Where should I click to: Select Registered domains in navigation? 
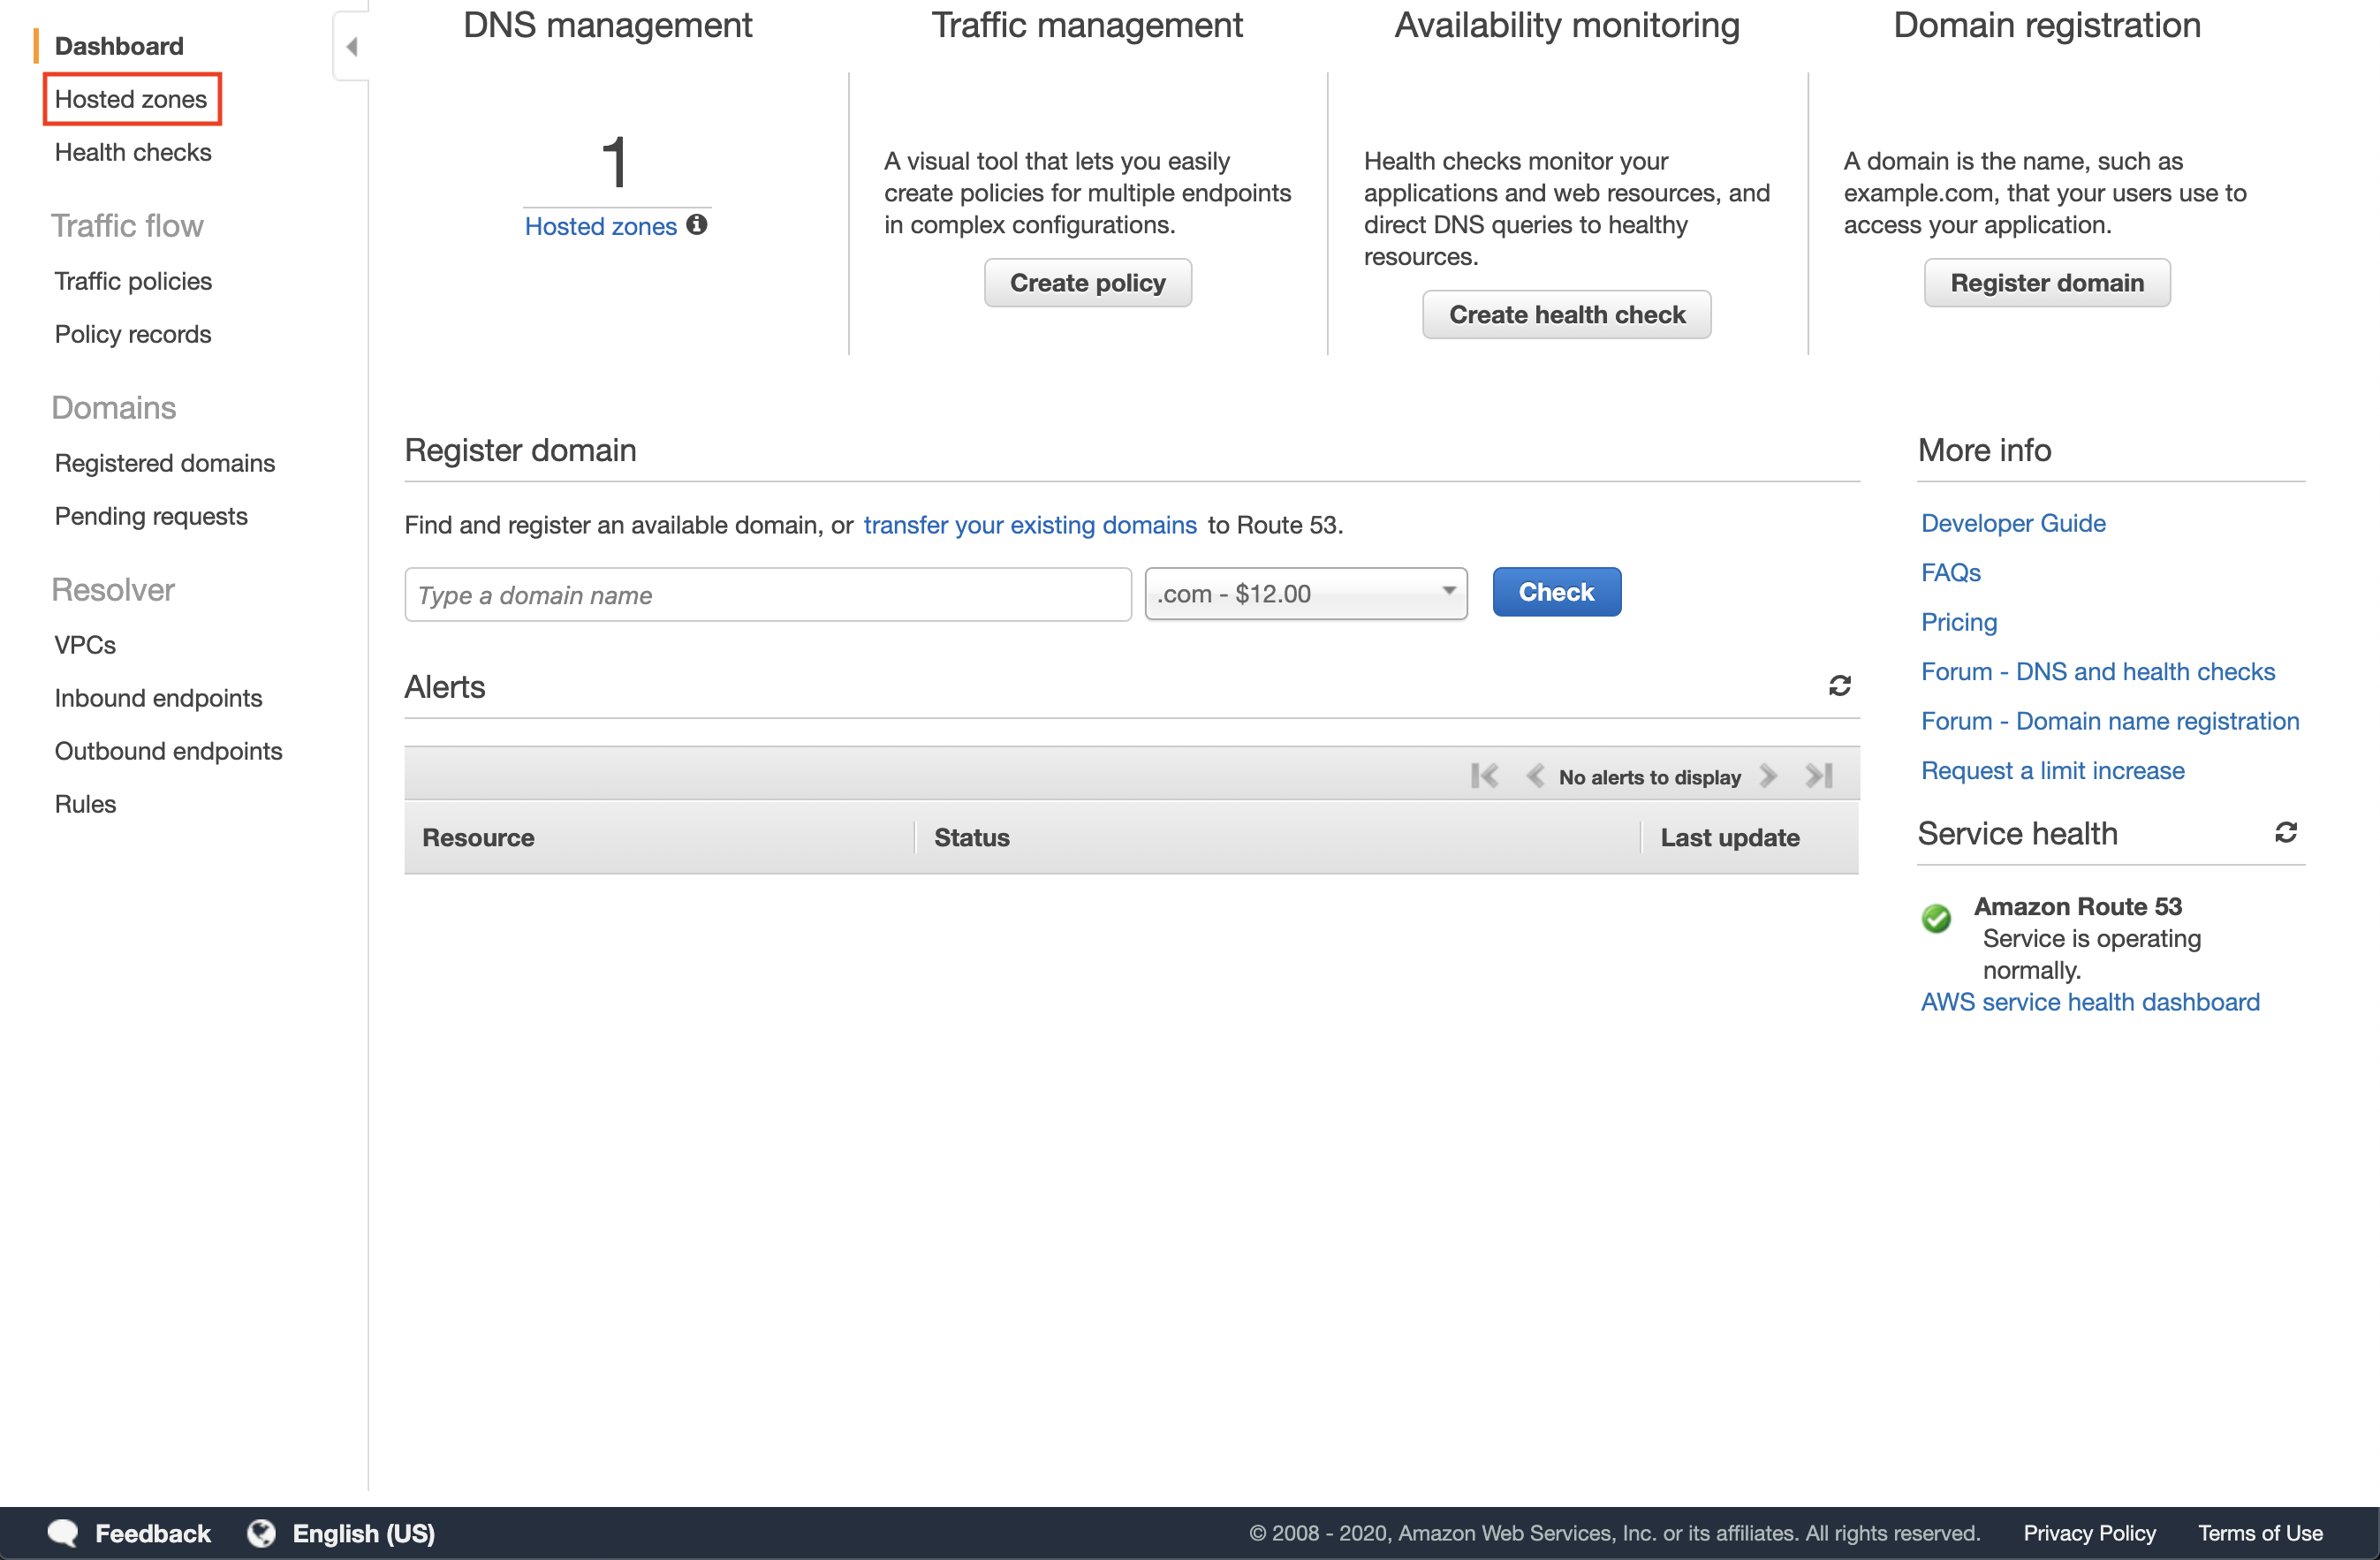coord(164,463)
